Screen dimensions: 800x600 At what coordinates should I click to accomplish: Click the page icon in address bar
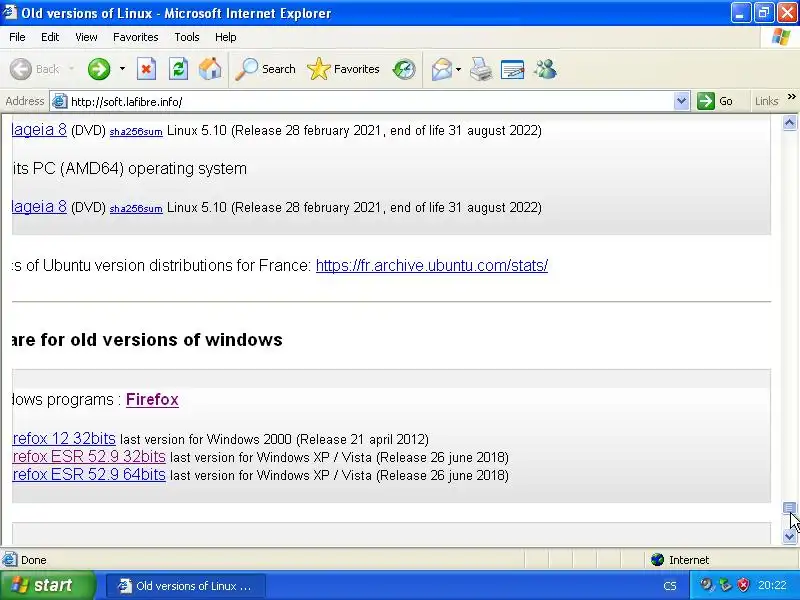tap(60, 102)
